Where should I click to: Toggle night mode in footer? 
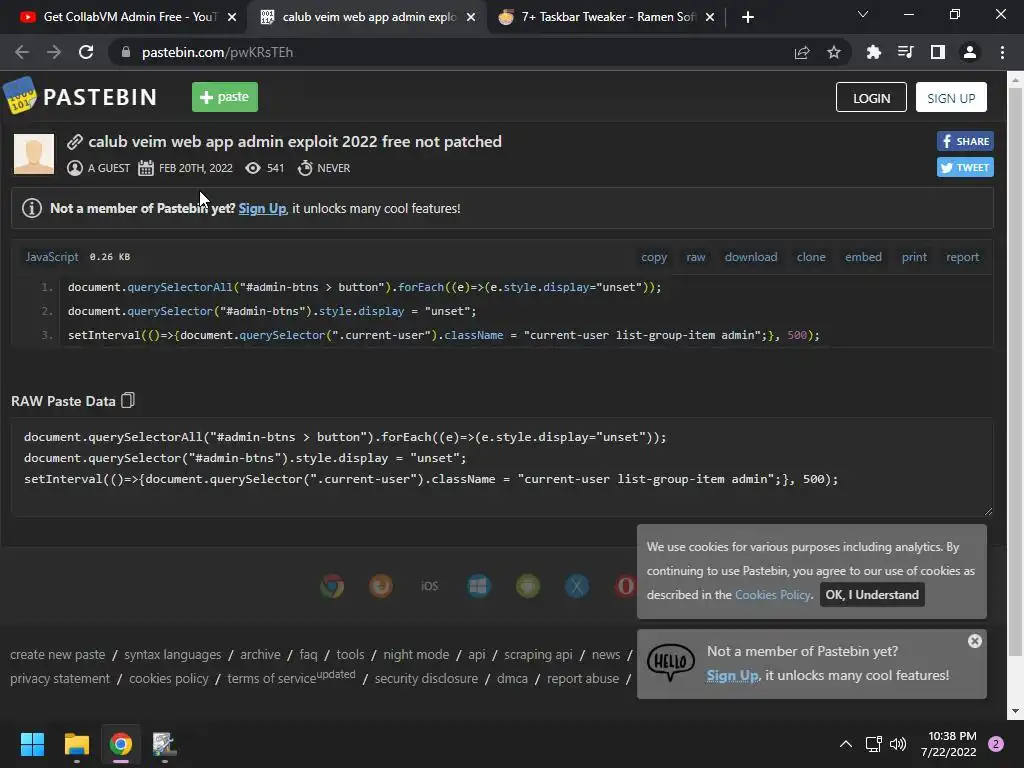tap(416, 654)
